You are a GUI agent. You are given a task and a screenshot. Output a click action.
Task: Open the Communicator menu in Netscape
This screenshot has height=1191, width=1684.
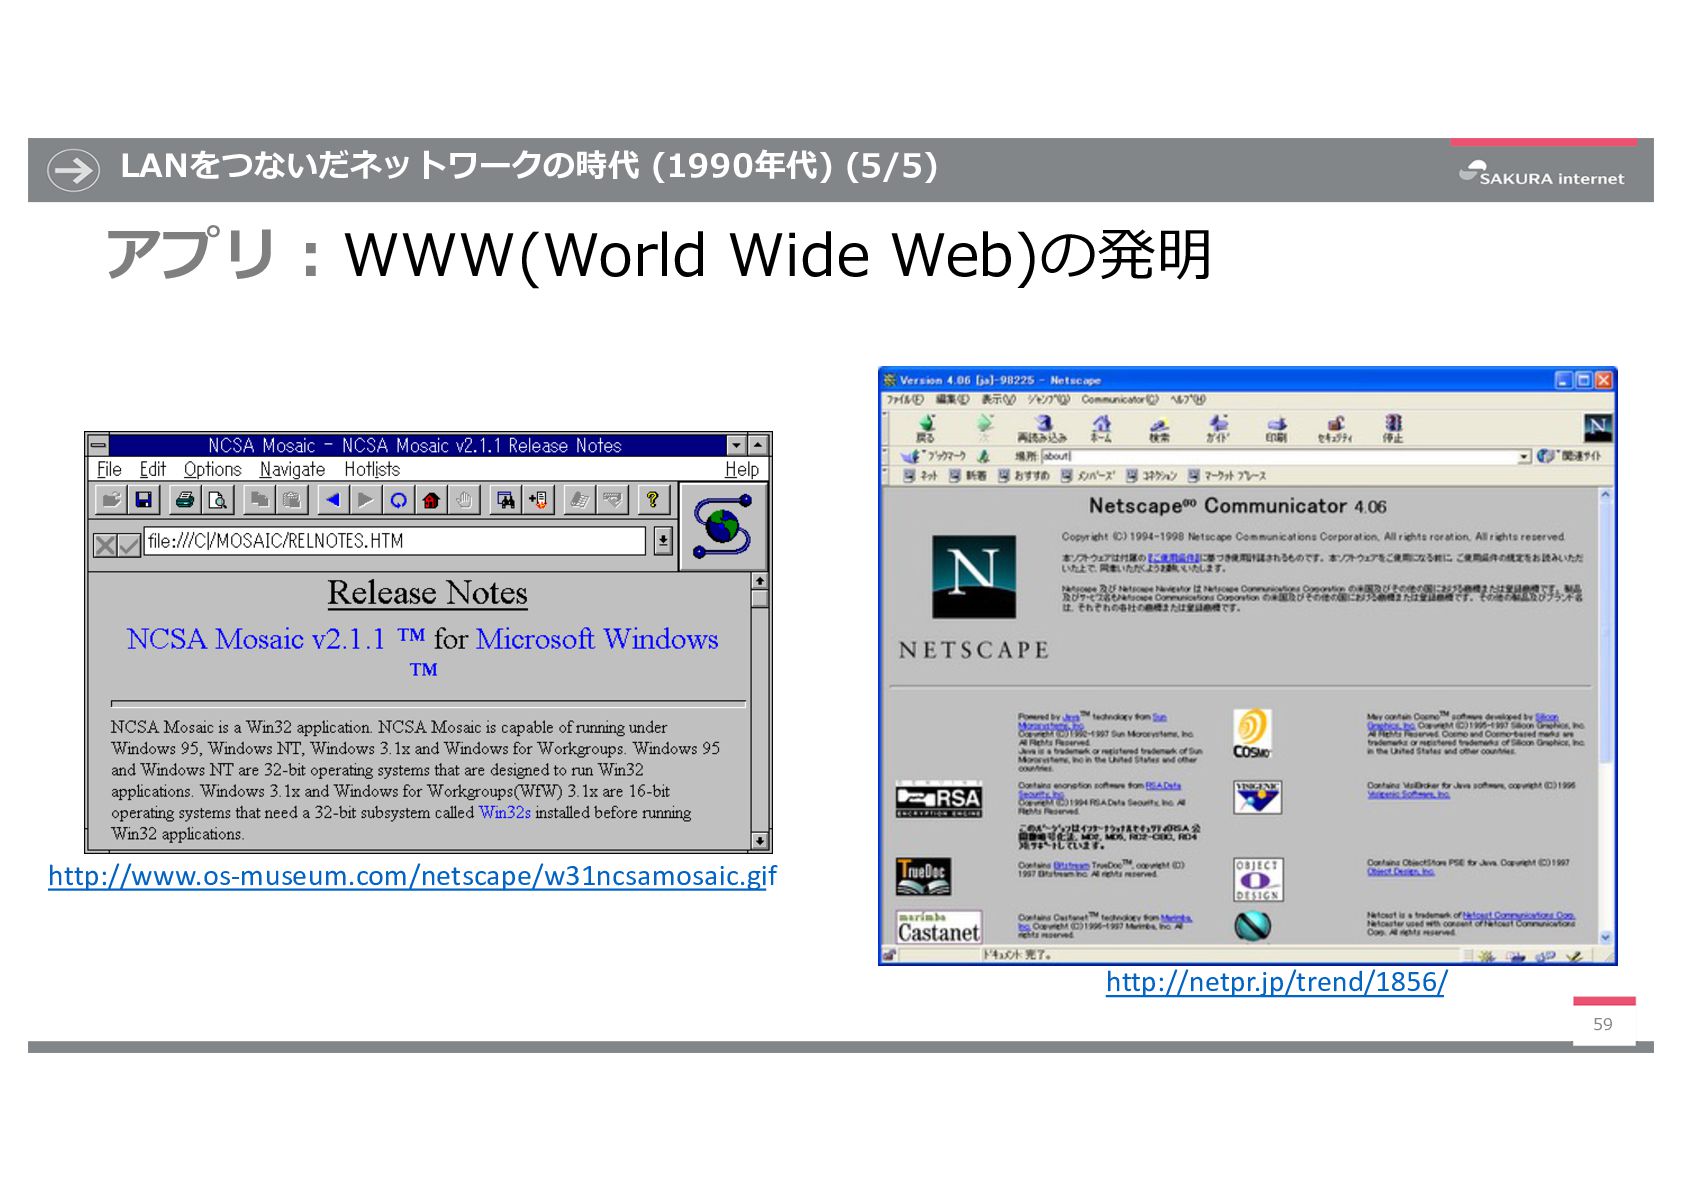[x=1119, y=399]
